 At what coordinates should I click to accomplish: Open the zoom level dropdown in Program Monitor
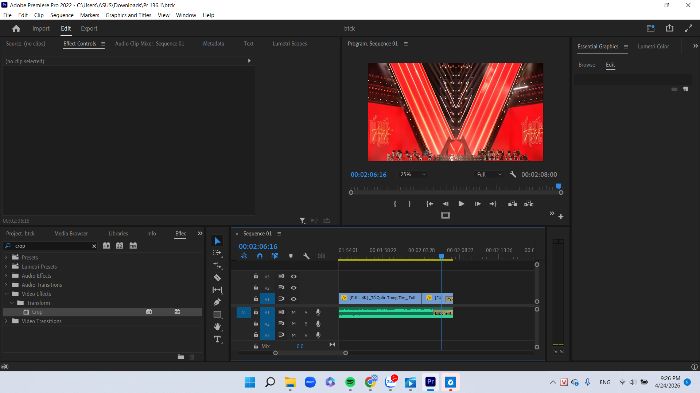(413, 174)
